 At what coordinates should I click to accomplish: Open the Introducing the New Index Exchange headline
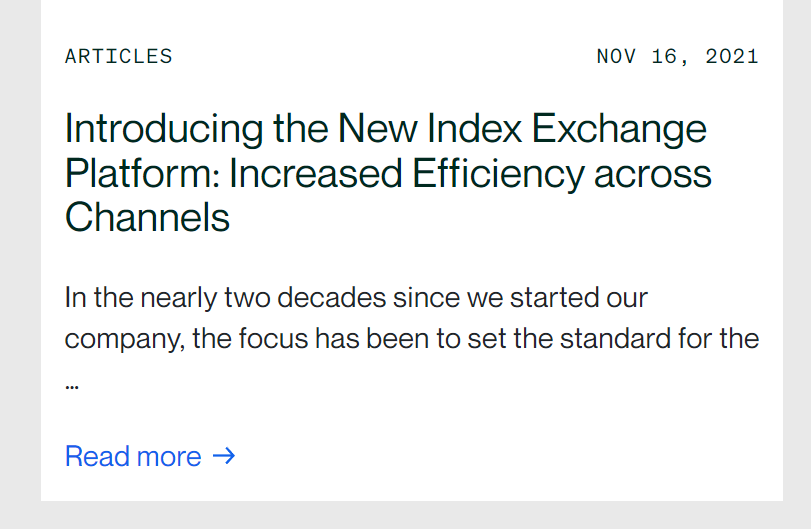point(388,173)
